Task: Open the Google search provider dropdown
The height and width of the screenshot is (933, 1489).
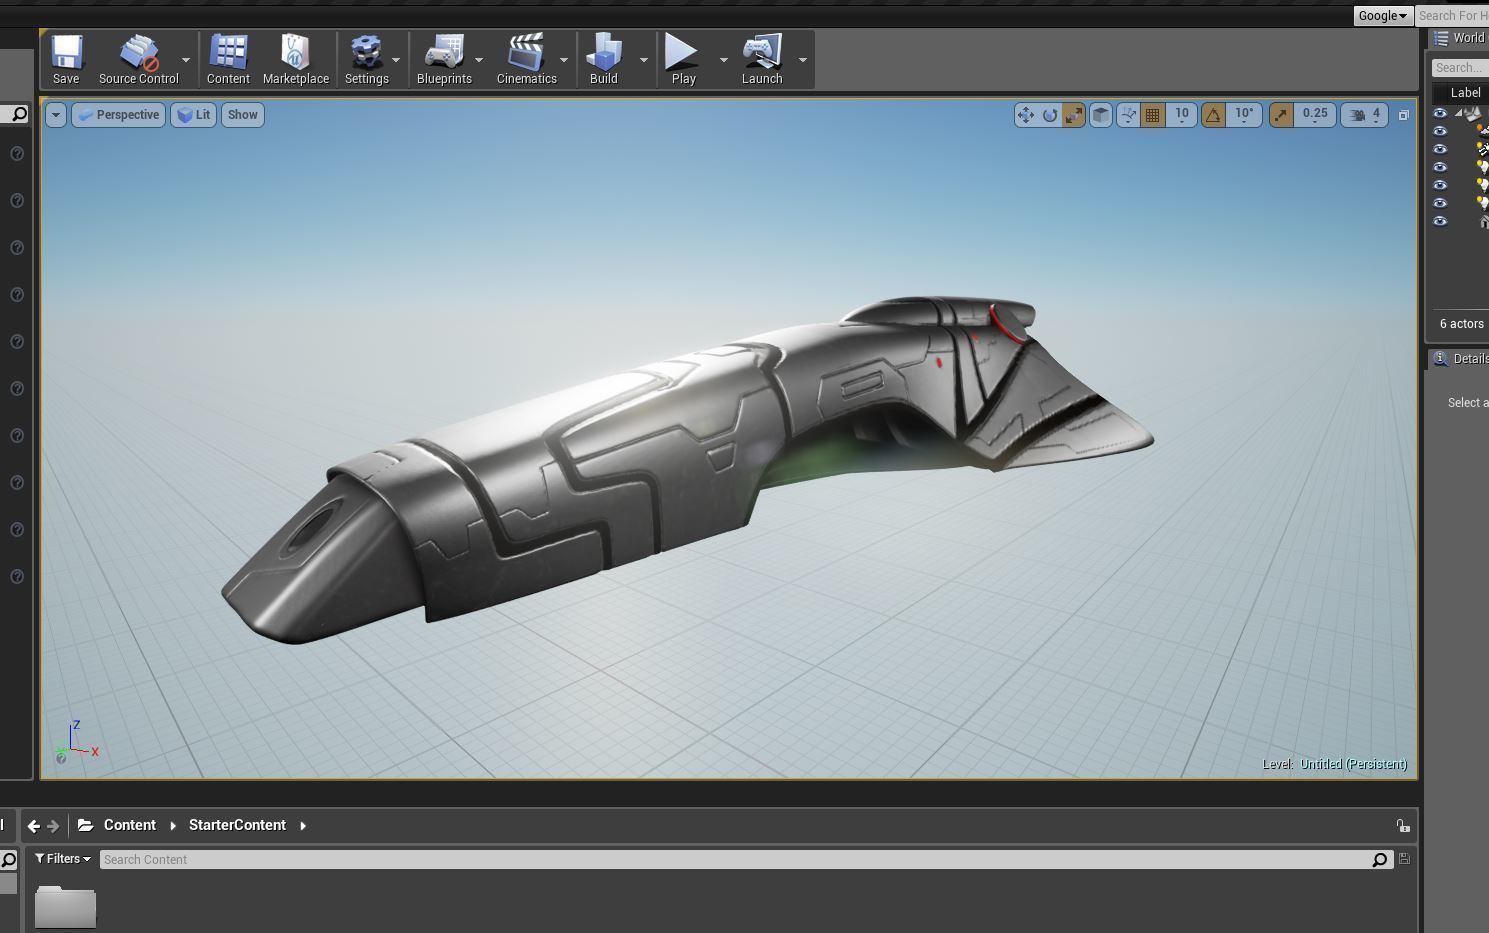Action: point(1382,16)
